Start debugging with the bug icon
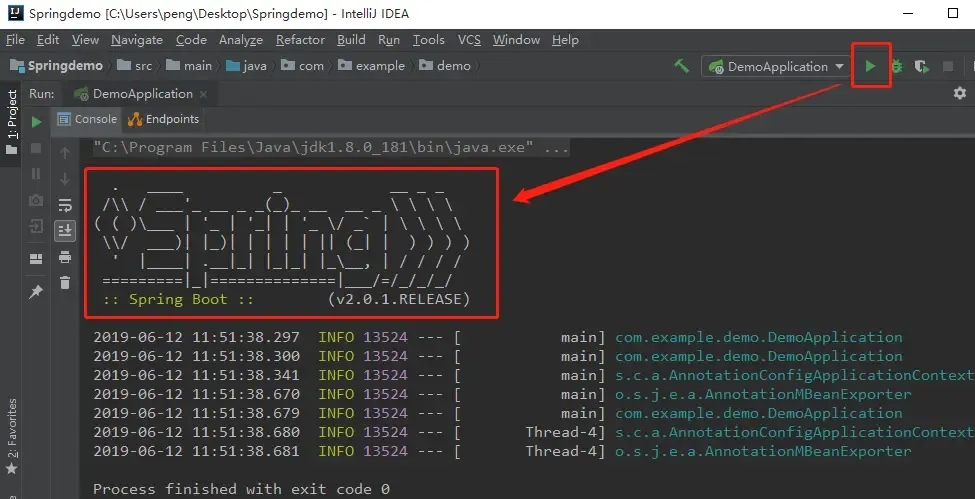Viewport: 975px width, 499px height. click(x=897, y=67)
